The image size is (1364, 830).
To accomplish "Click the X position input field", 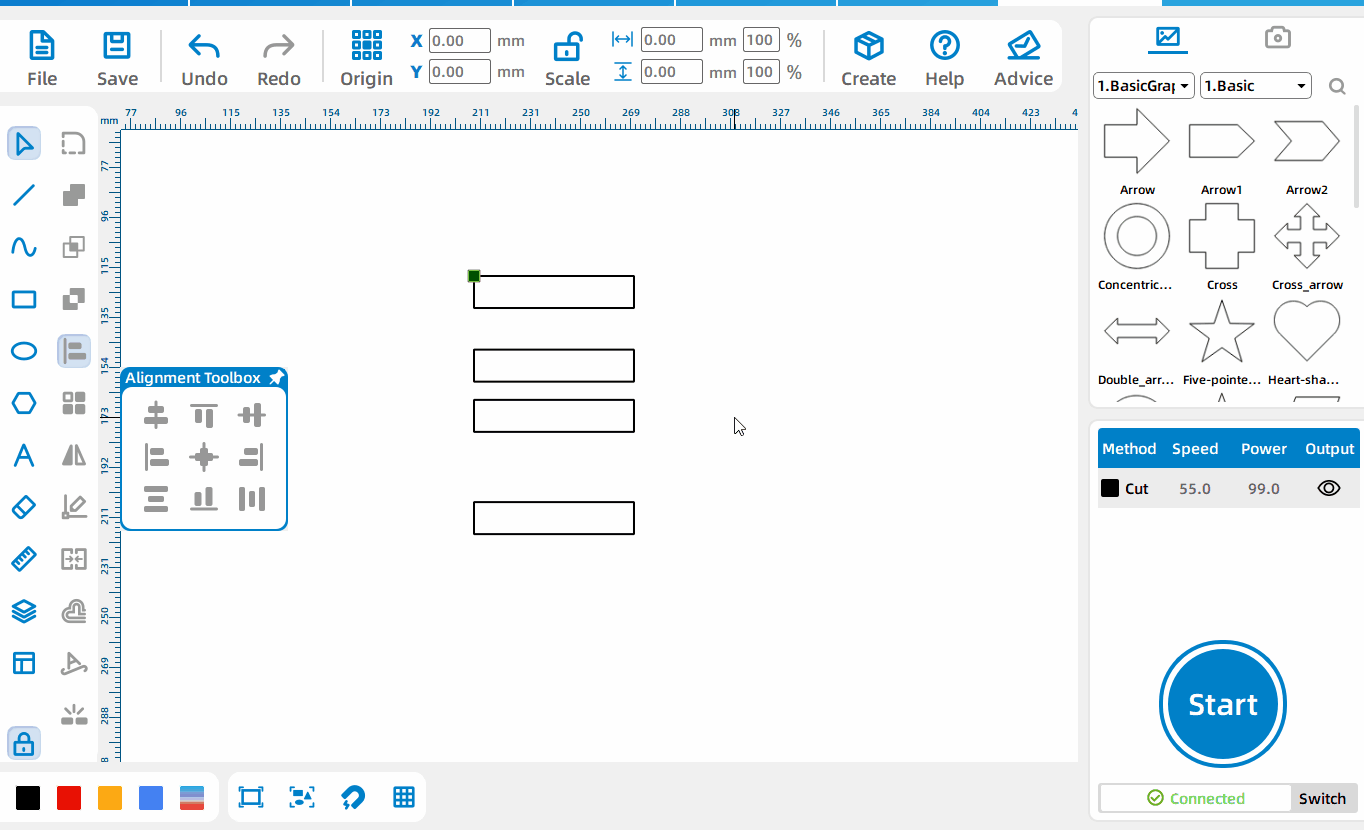I will (x=460, y=41).
